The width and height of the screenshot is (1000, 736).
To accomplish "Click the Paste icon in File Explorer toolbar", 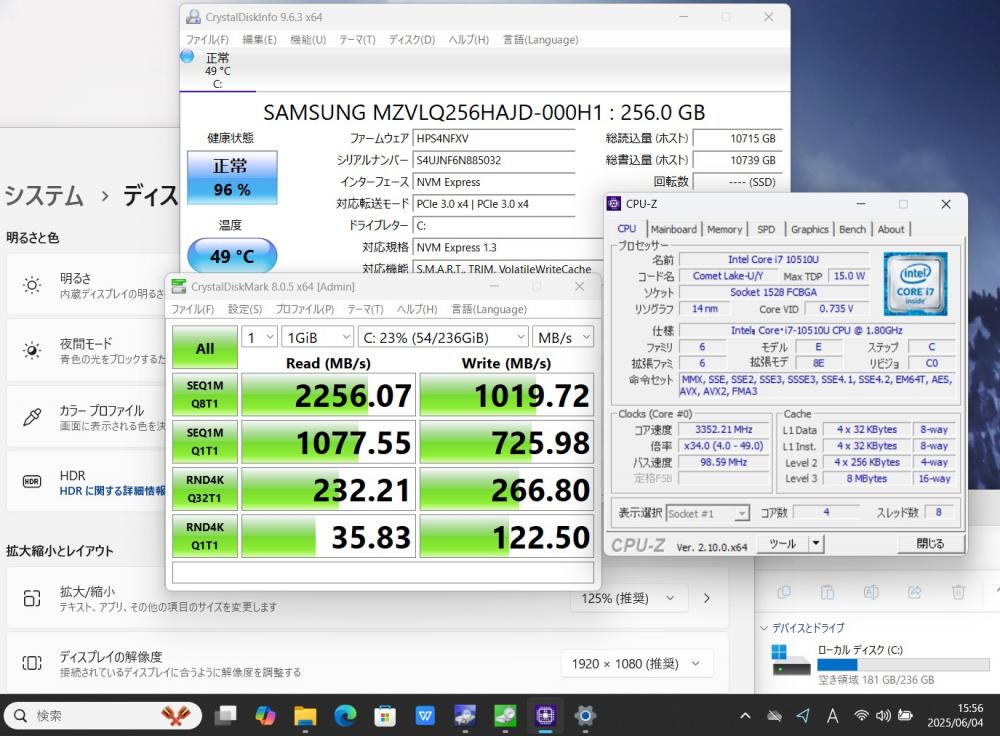I will click(x=827, y=592).
